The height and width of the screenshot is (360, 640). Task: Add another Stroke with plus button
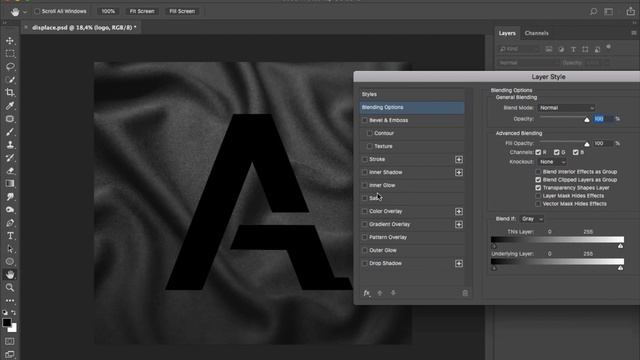click(459, 160)
